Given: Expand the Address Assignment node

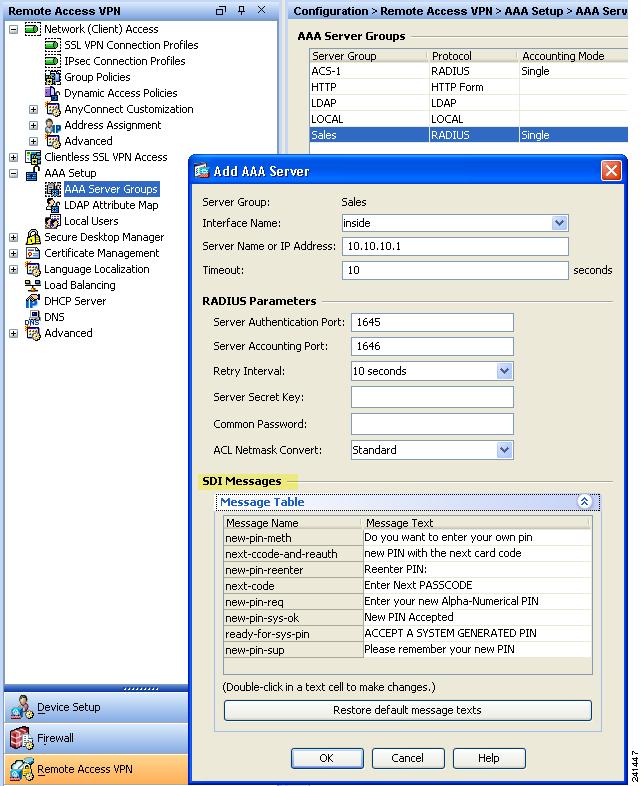Looking at the screenshot, I should 33,126.
